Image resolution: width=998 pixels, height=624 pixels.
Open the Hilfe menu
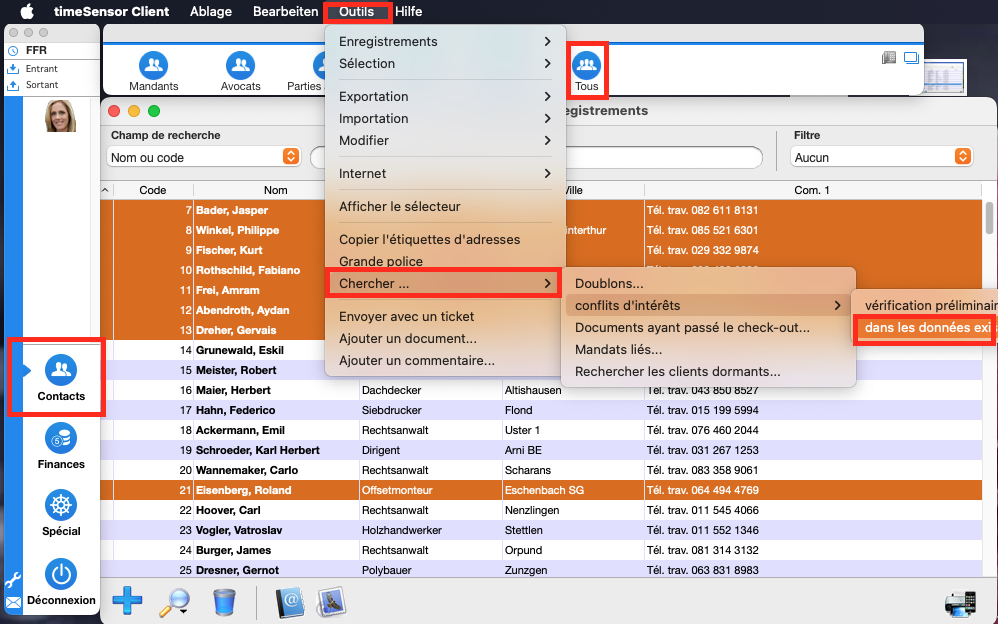[x=409, y=11]
